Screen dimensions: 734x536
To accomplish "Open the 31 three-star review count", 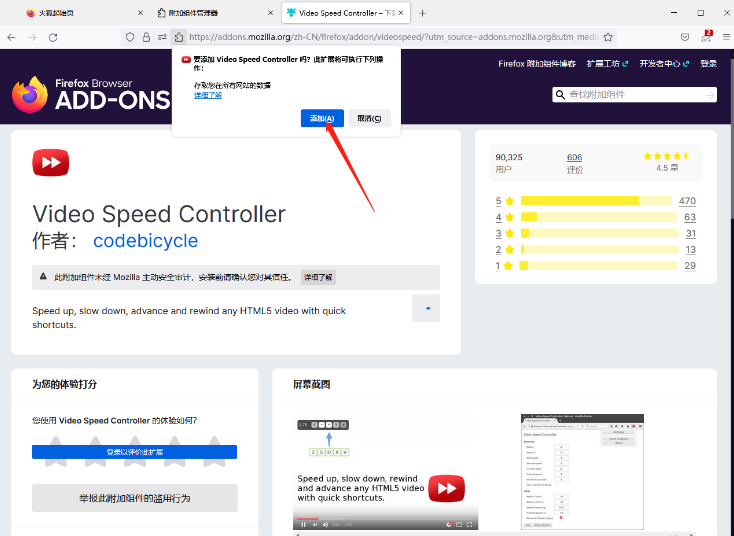I will point(691,233).
